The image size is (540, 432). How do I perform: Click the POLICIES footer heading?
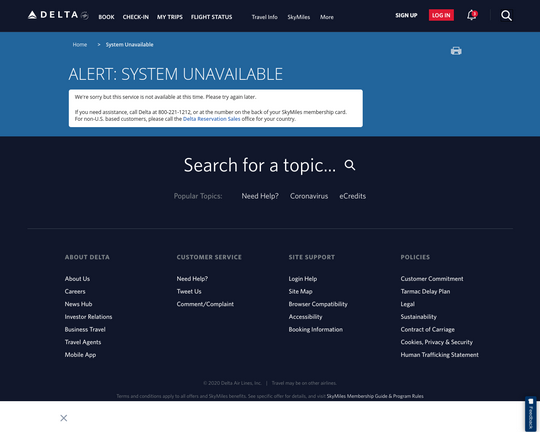[x=415, y=257]
